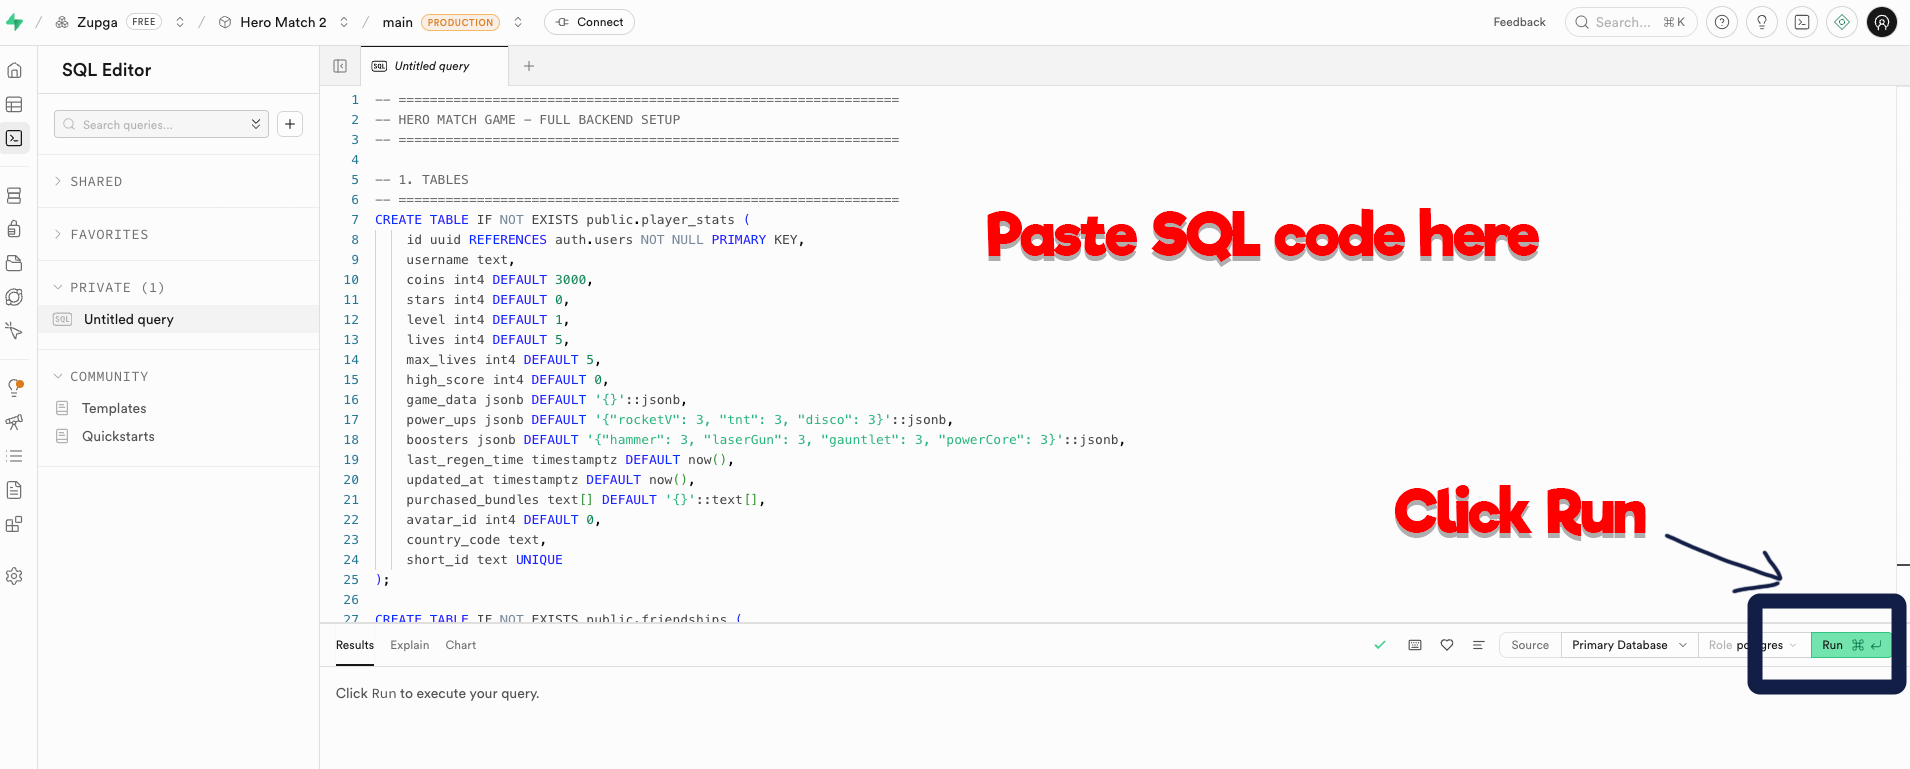1910x769 pixels.
Task: Click the main branch name
Action: click(397, 22)
